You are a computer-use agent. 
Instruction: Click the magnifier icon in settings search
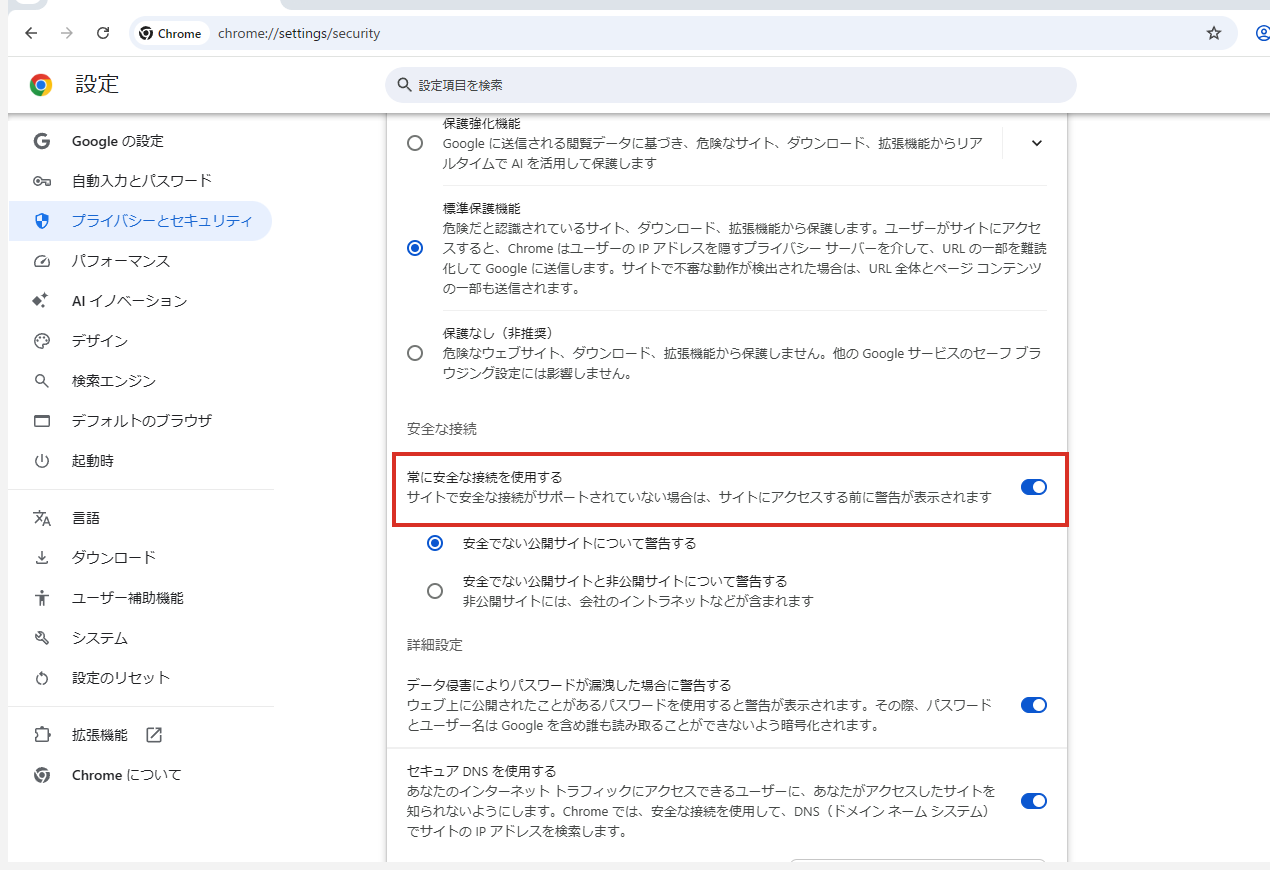pyautogui.click(x=404, y=85)
